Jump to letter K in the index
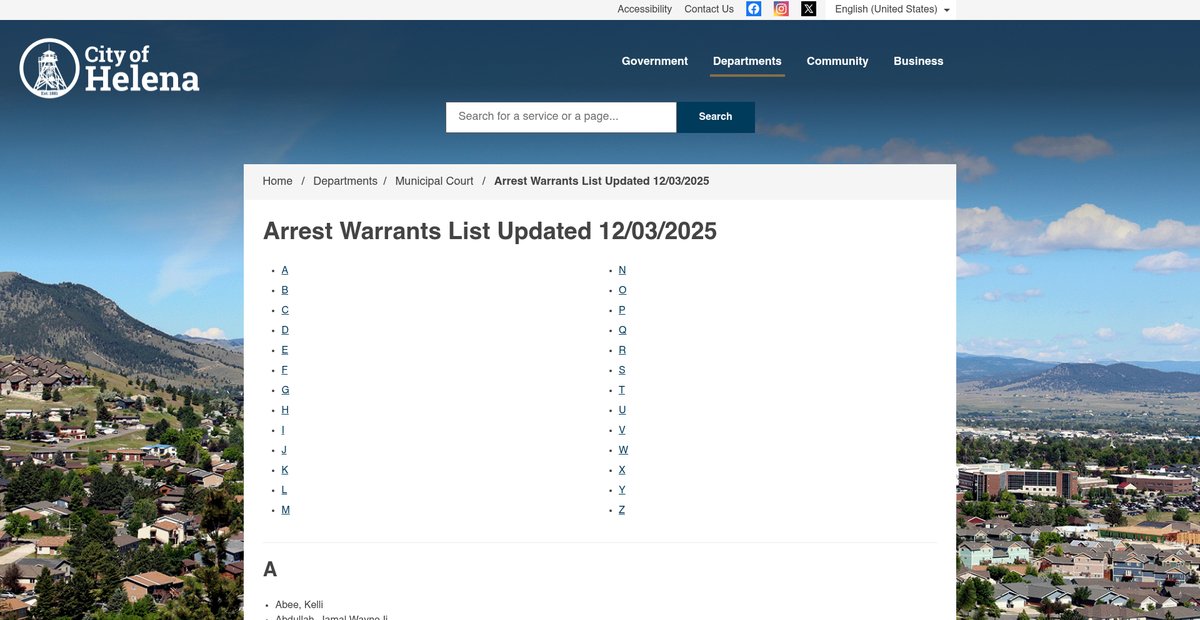This screenshot has width=1200, height=620. (x=285, y=470)
